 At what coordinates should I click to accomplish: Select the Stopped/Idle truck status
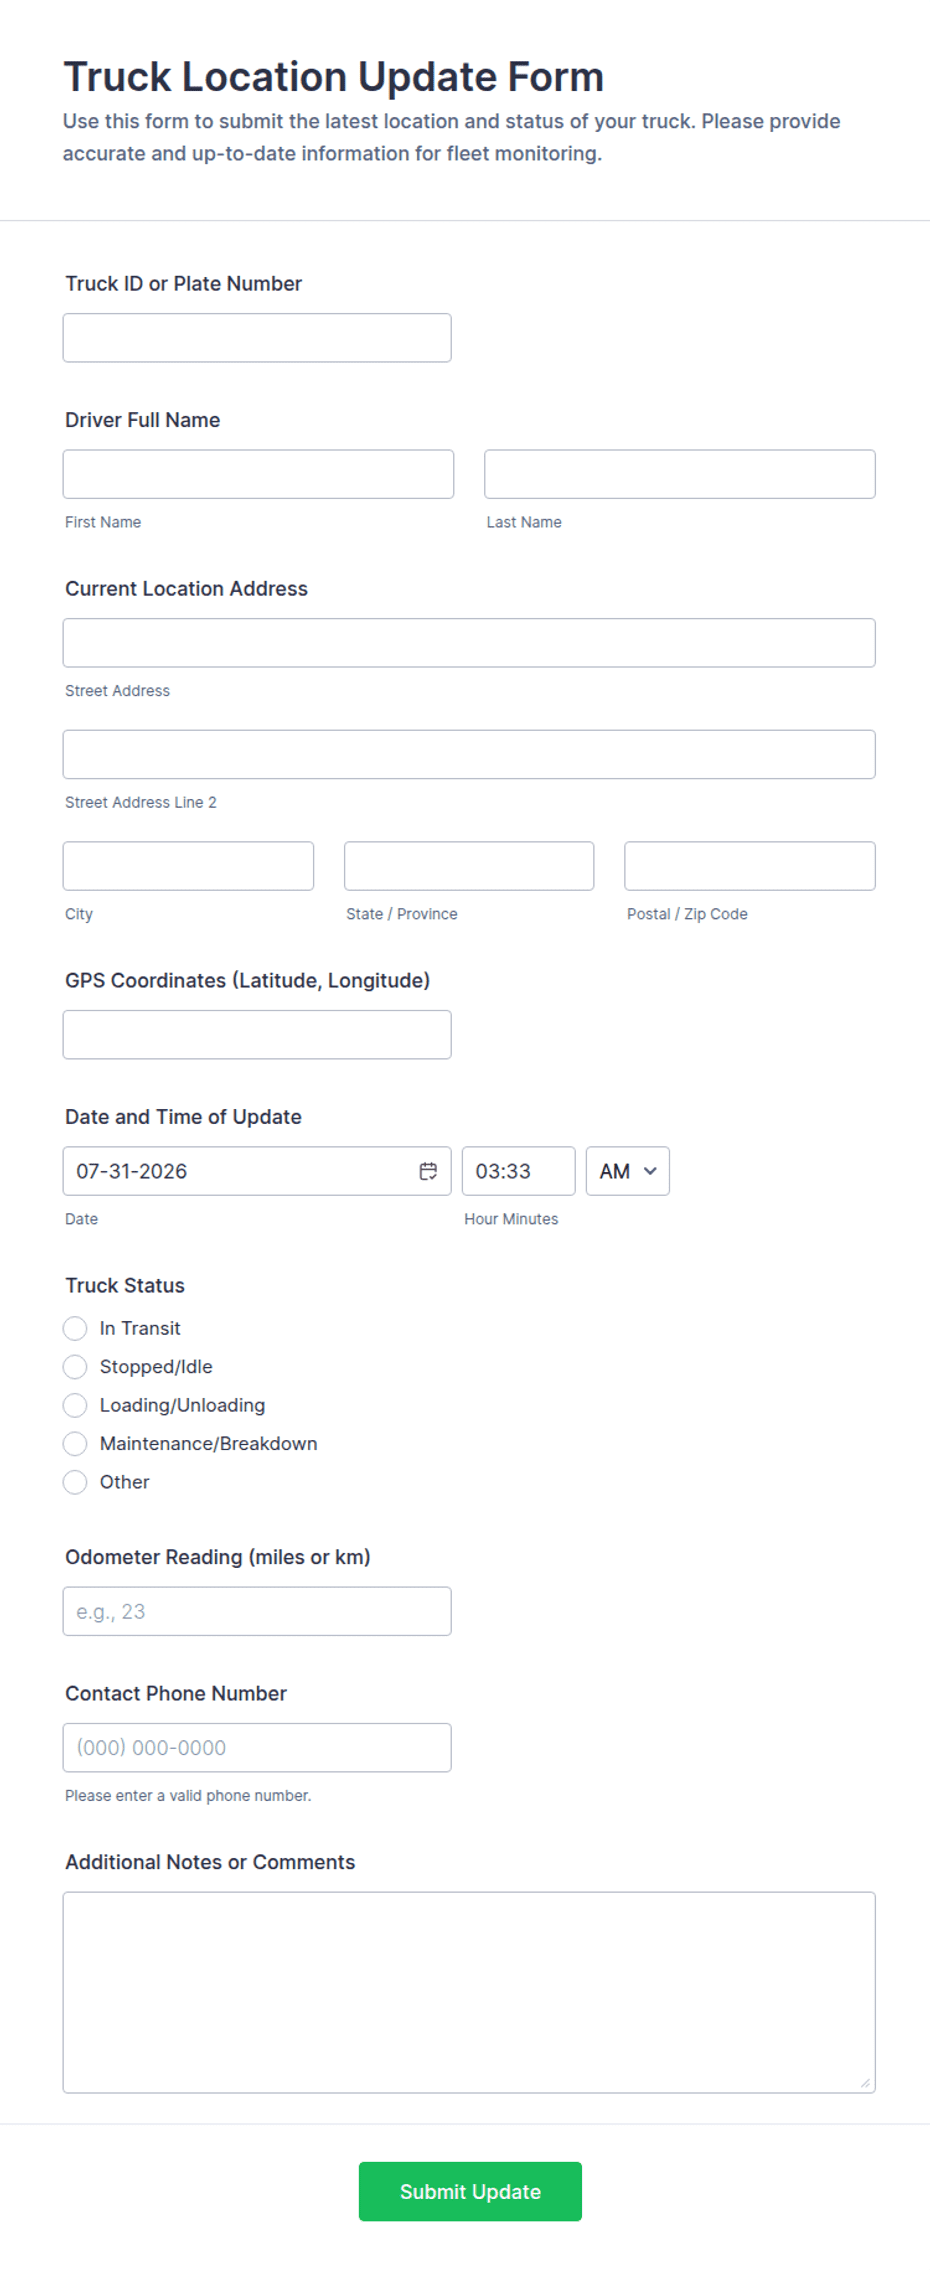point(75,1367)
